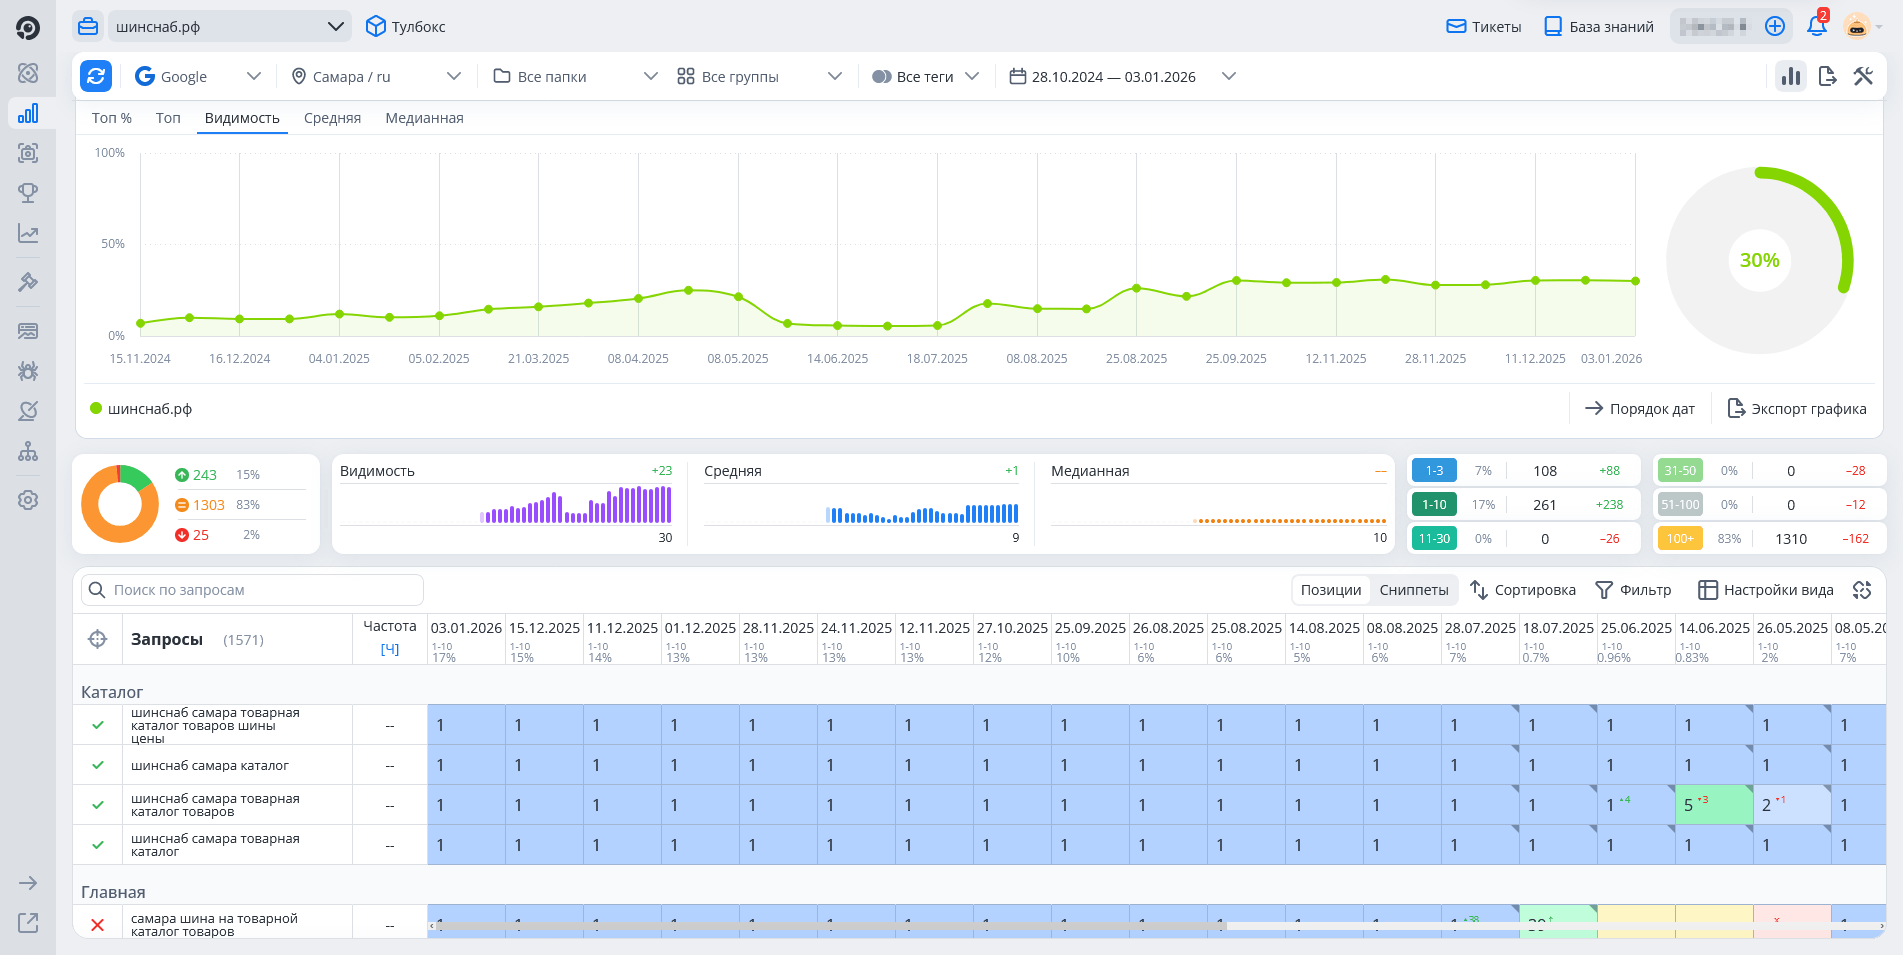Open Тикеты link in header
The height and width of the screenshot is (955, 1903).
tap(1484, 26)
